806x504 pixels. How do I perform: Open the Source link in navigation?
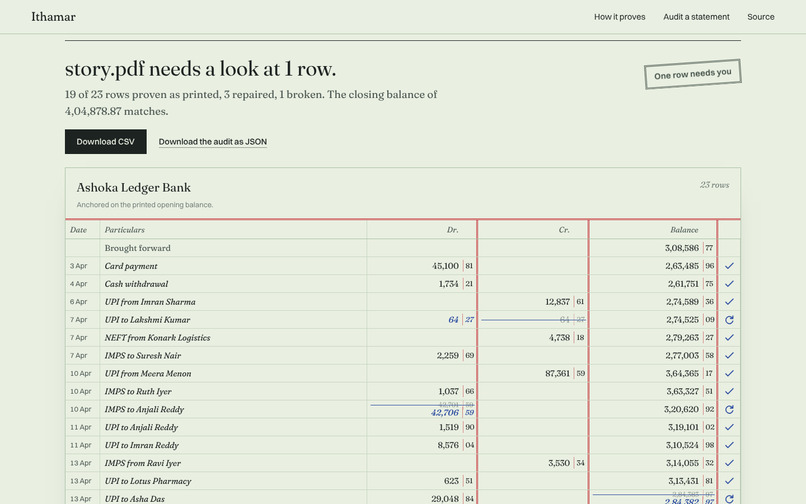[761, 17]
